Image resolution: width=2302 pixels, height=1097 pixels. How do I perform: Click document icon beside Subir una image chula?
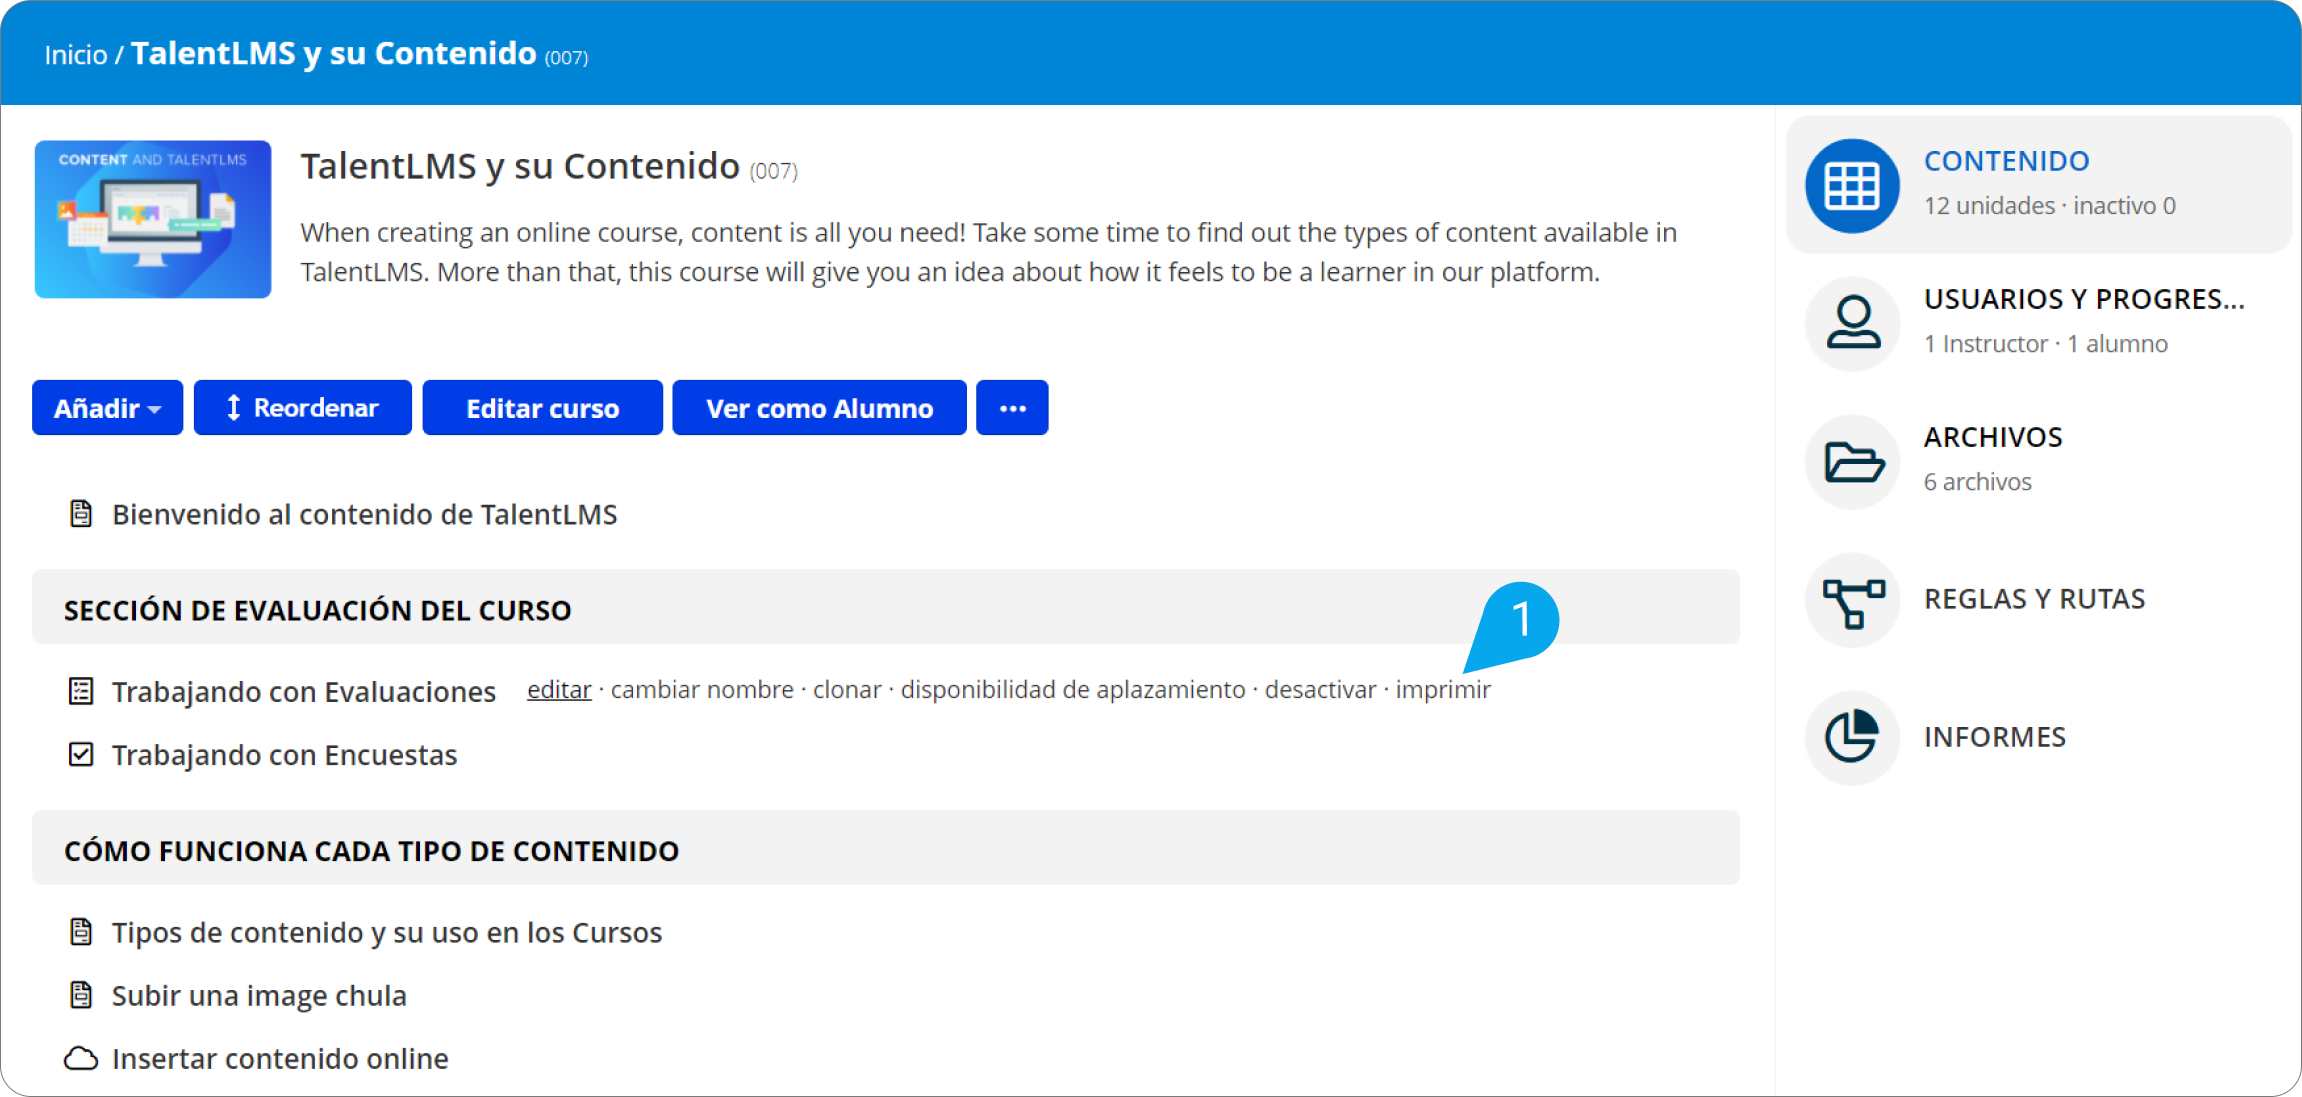point(81,995)
